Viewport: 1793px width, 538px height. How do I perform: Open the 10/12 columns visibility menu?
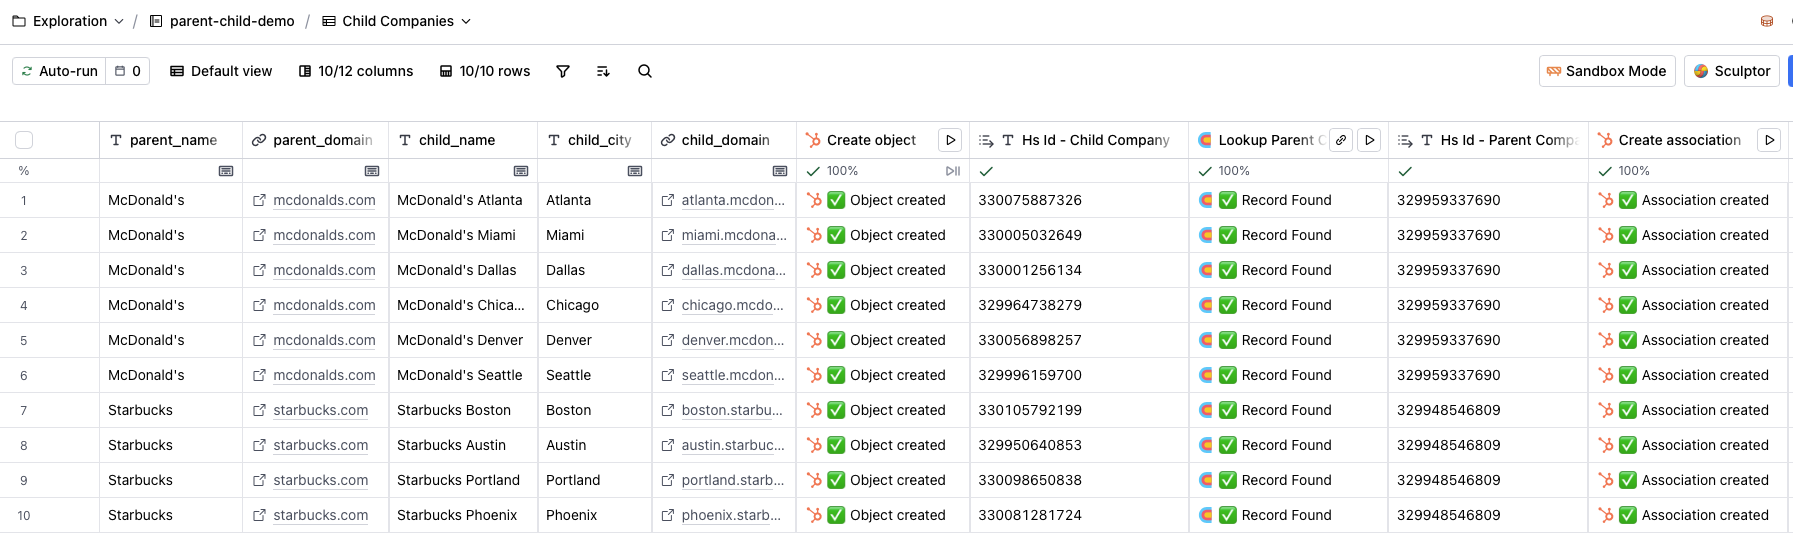click(x=356, y=71)
